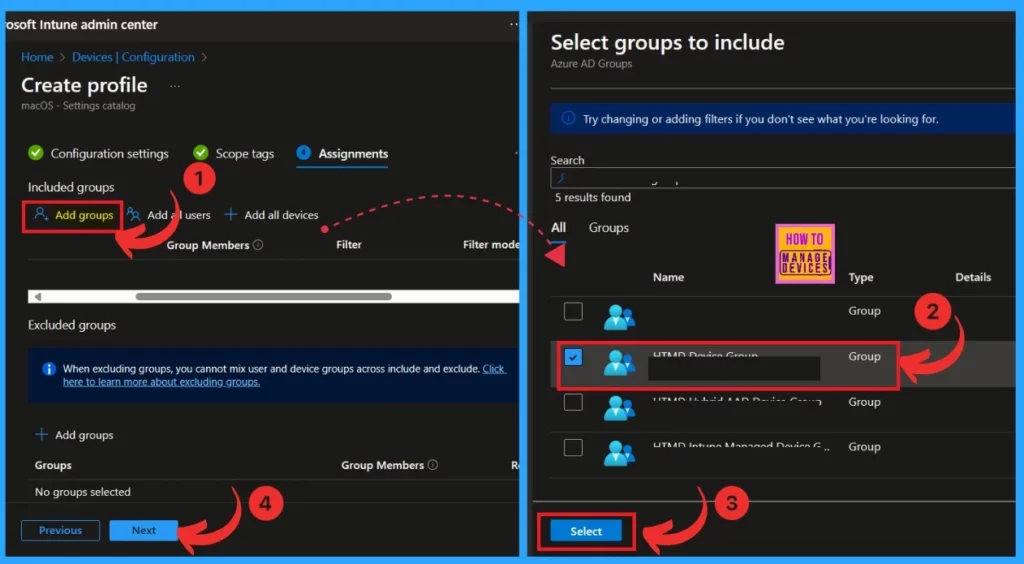Open Devices | Configuration breadcrumb
Screen dimensions: 1024x564
133,57
